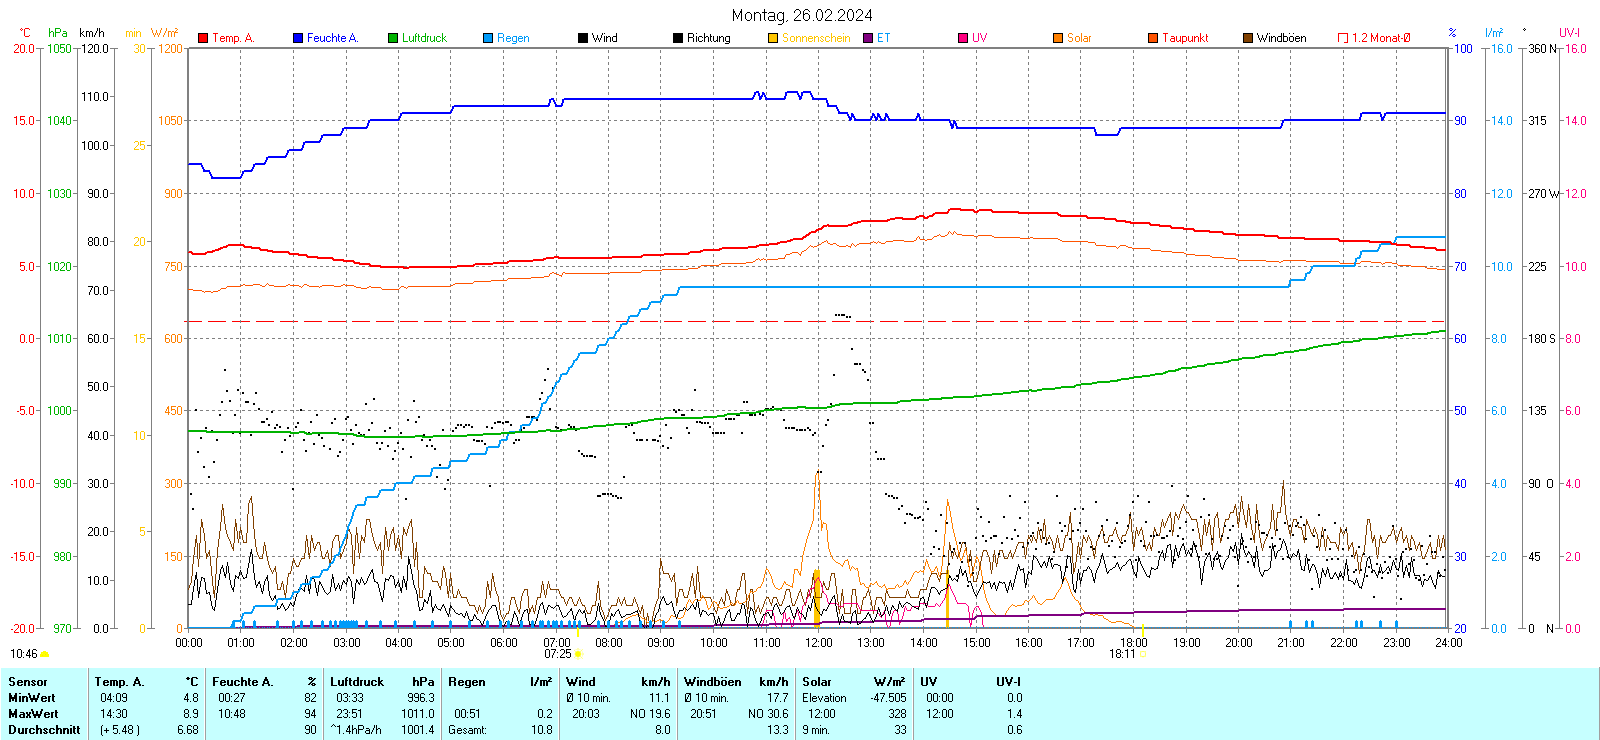1600x740 pixels.
Task: Click the brown Windböen legend square
Action: click(x=1248, y=38)
